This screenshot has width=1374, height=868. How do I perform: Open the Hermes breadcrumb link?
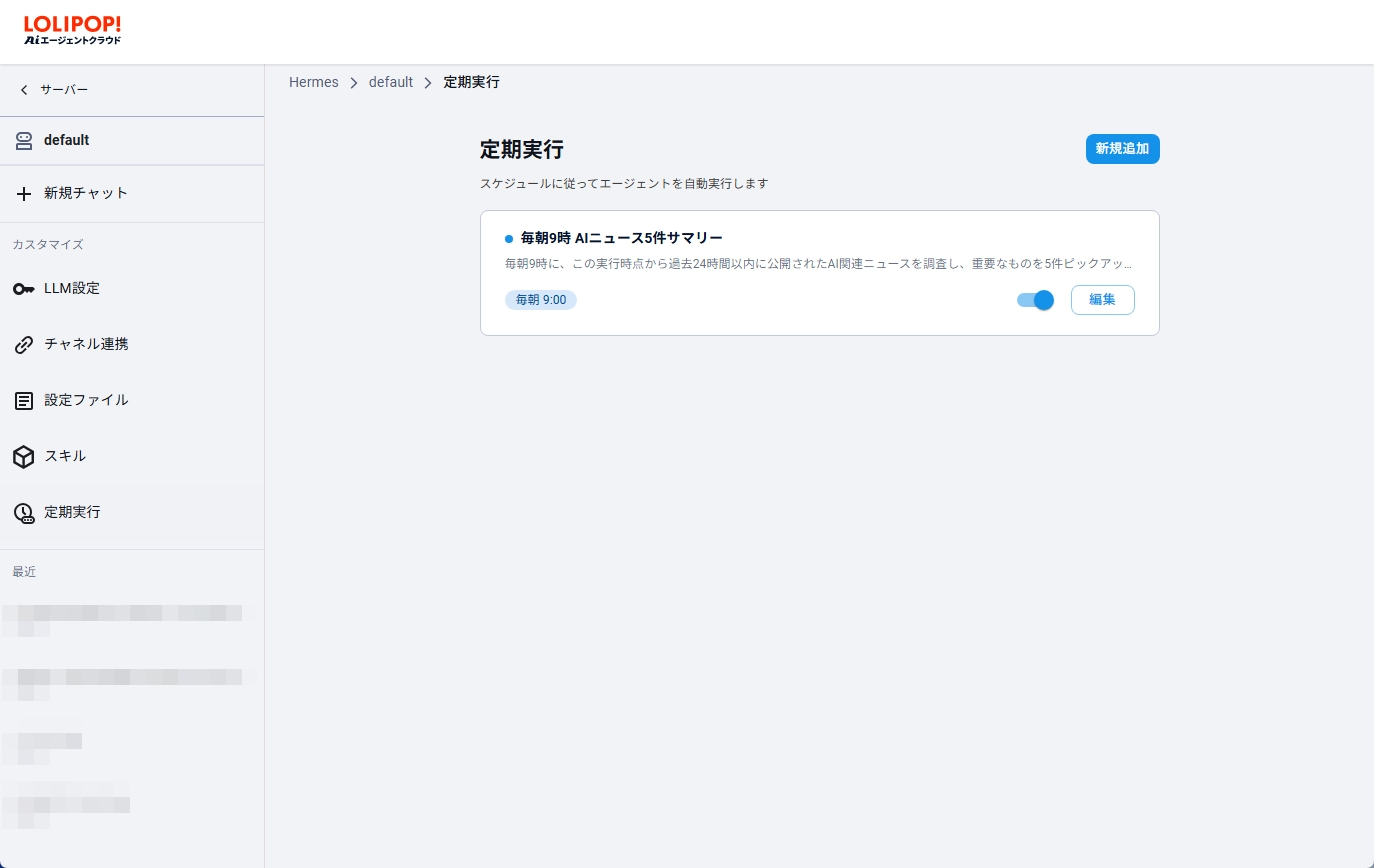coord(314,82)
